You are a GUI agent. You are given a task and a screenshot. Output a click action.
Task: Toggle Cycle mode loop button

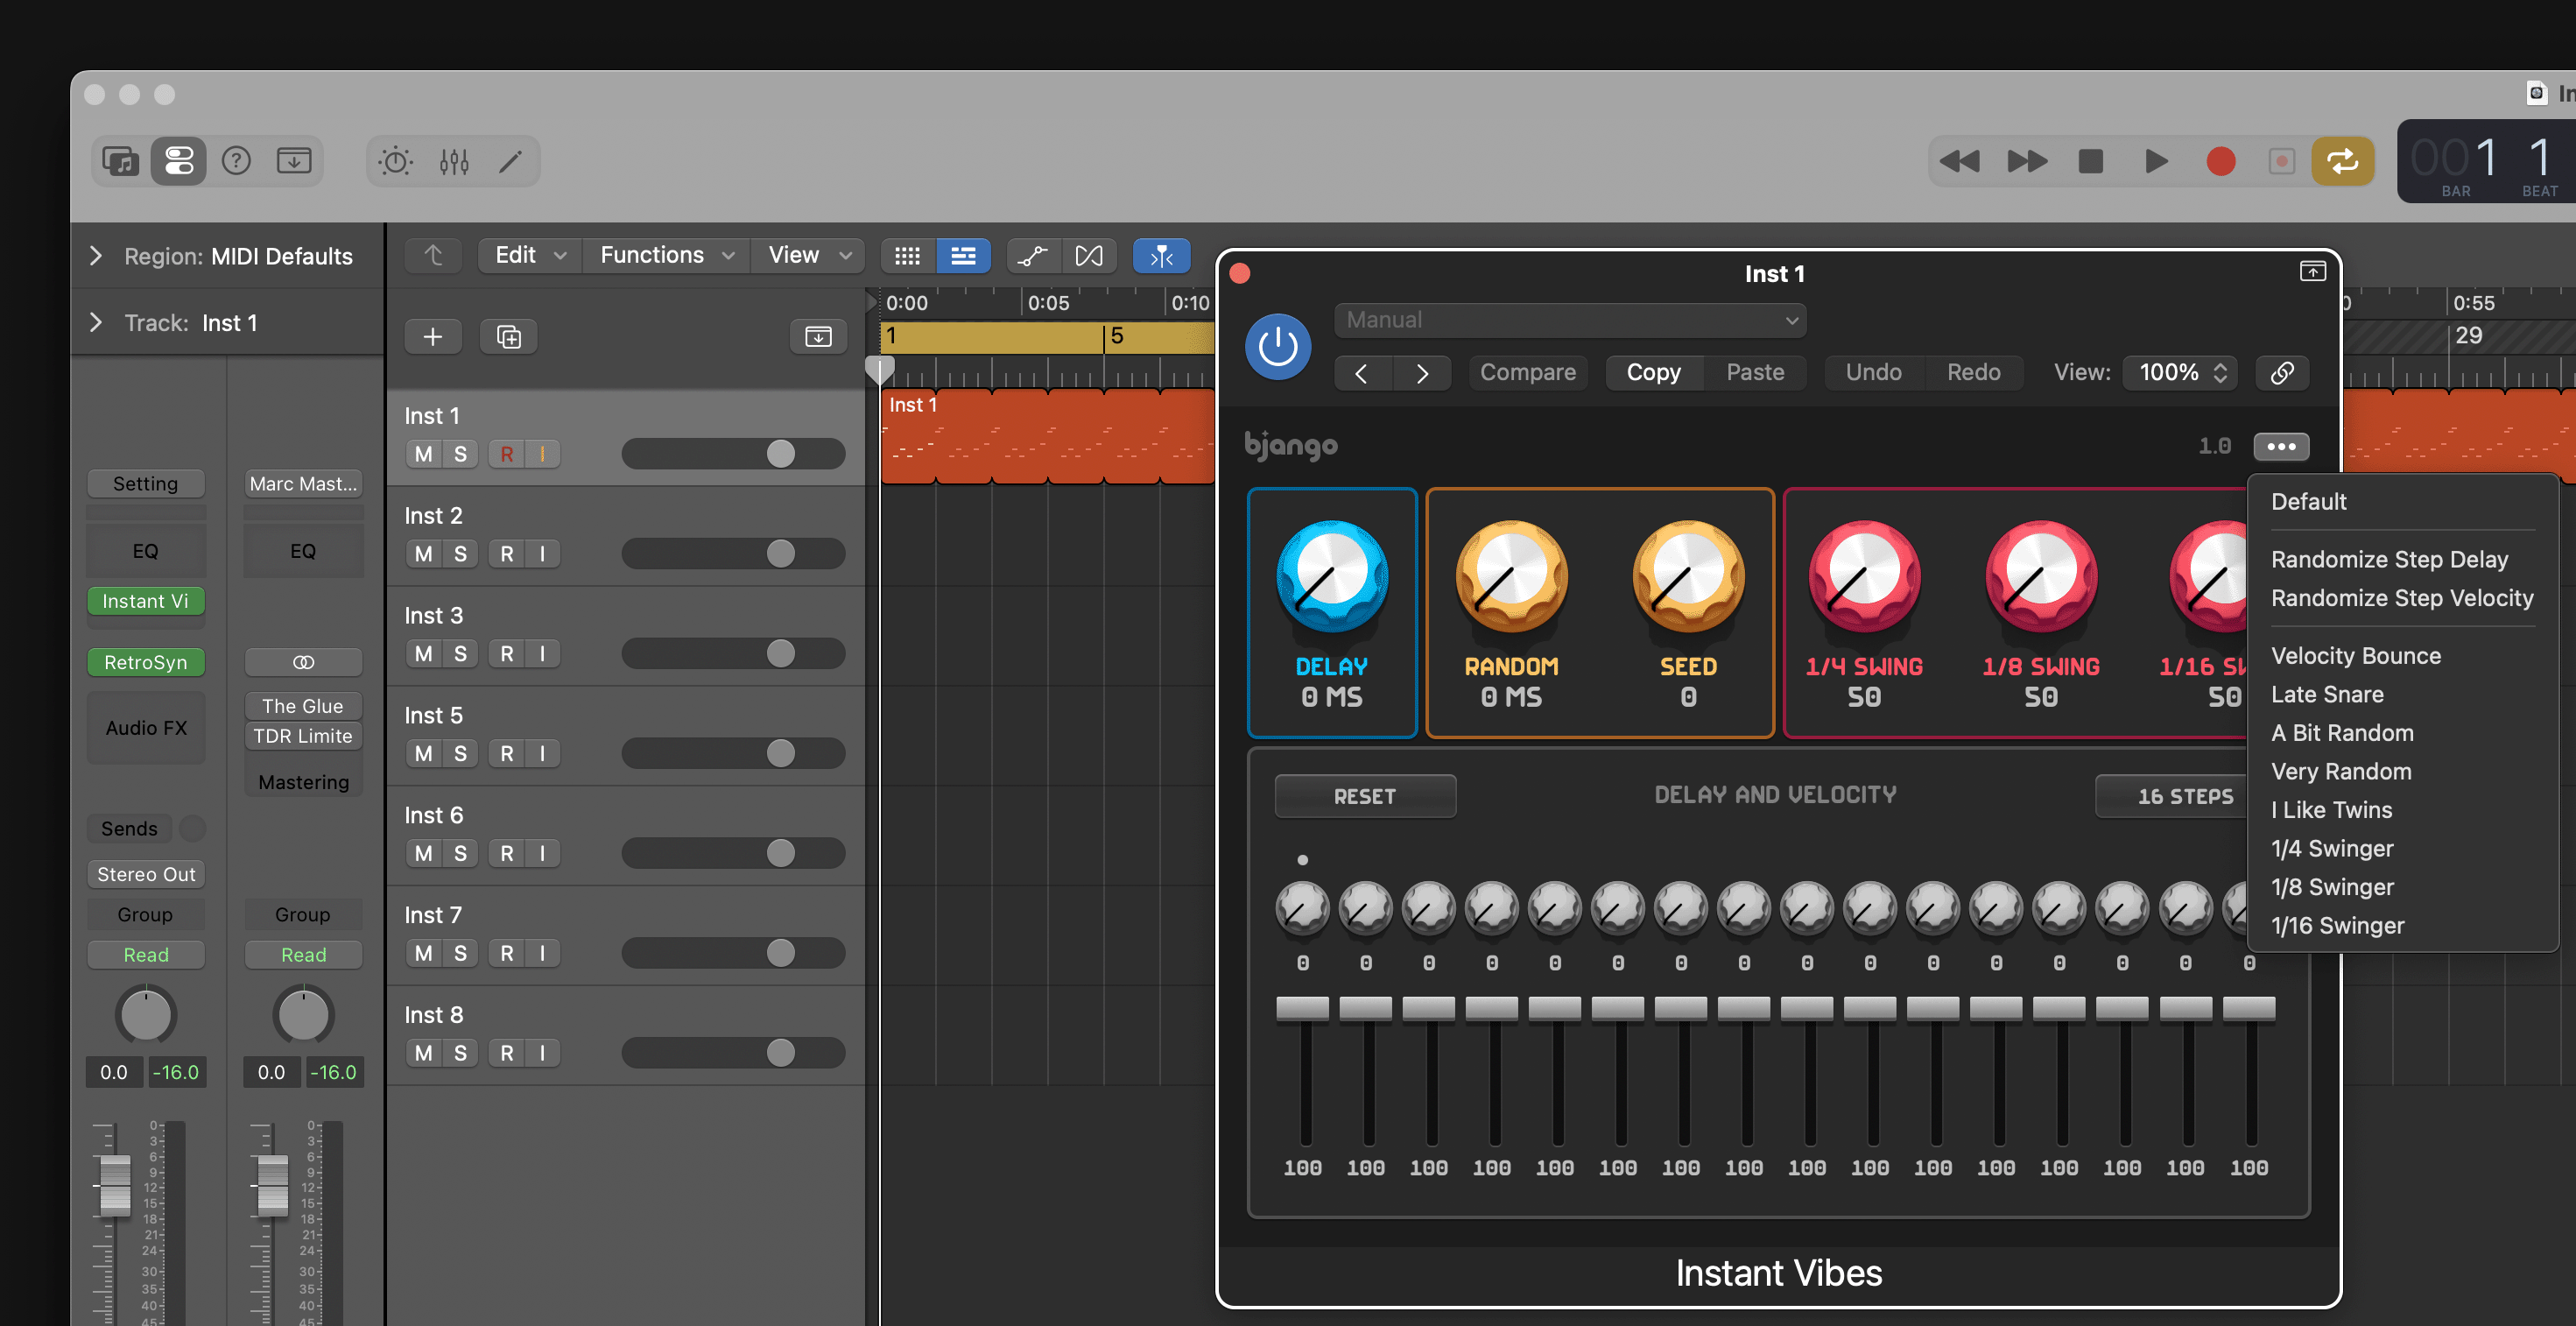[2343, 161]
